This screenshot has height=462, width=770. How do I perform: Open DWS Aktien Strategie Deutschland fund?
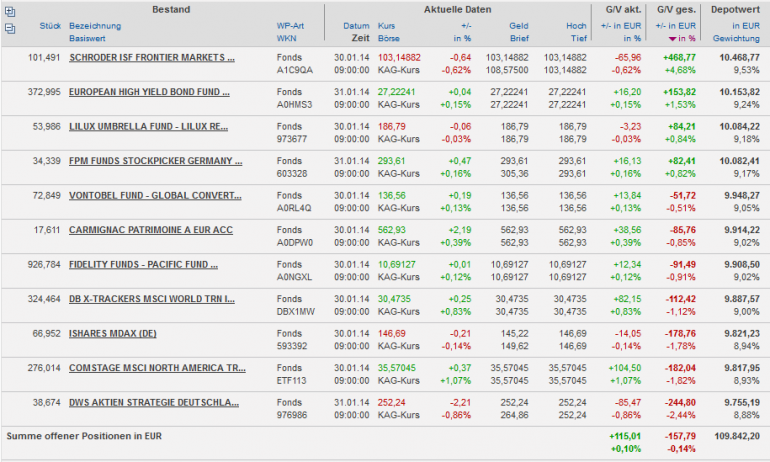coord(154,401)
